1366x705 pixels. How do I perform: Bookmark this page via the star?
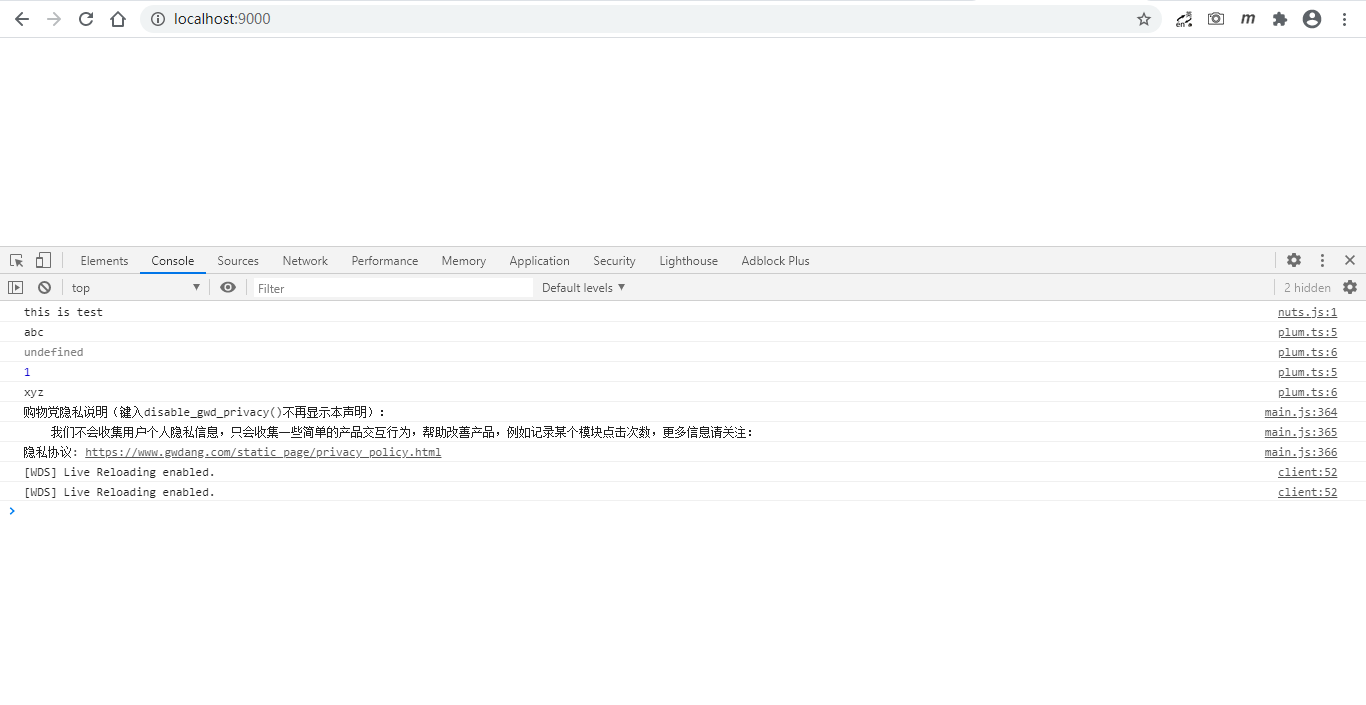tap(1143, 18)
